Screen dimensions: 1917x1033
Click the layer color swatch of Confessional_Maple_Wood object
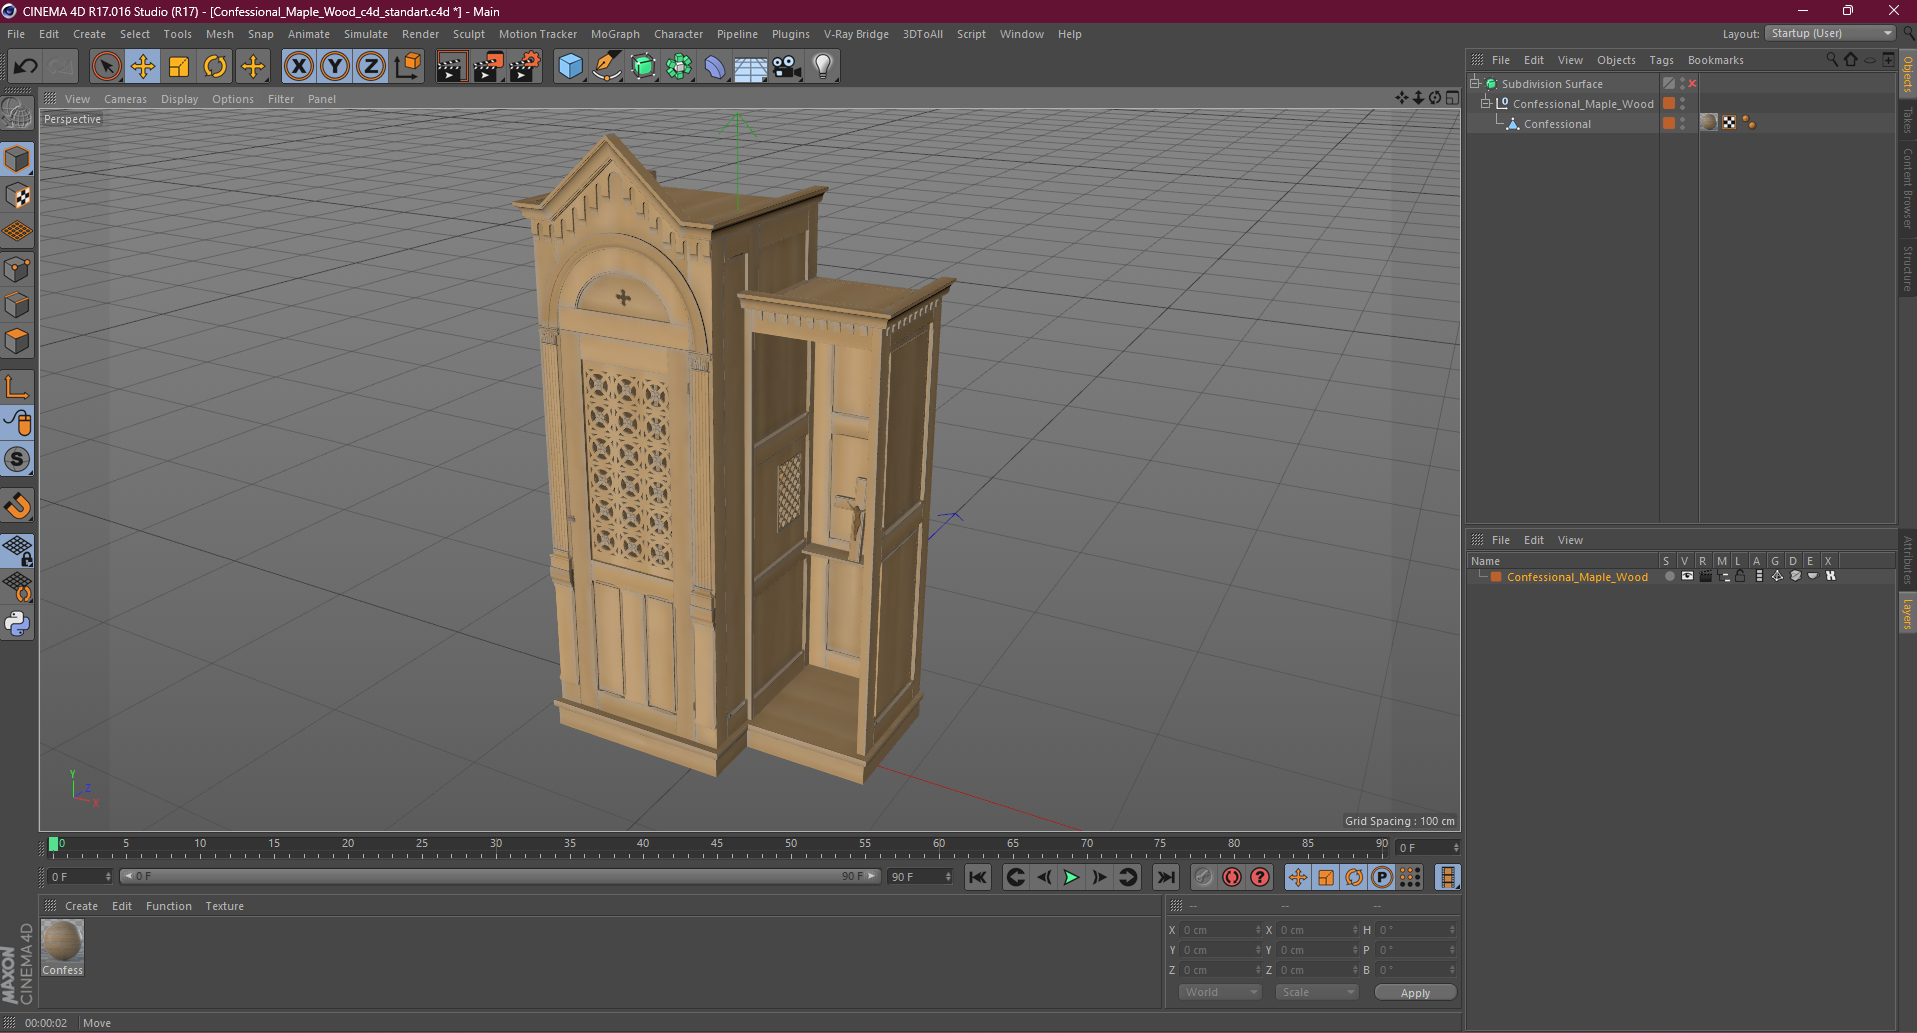click(1669, 104)
